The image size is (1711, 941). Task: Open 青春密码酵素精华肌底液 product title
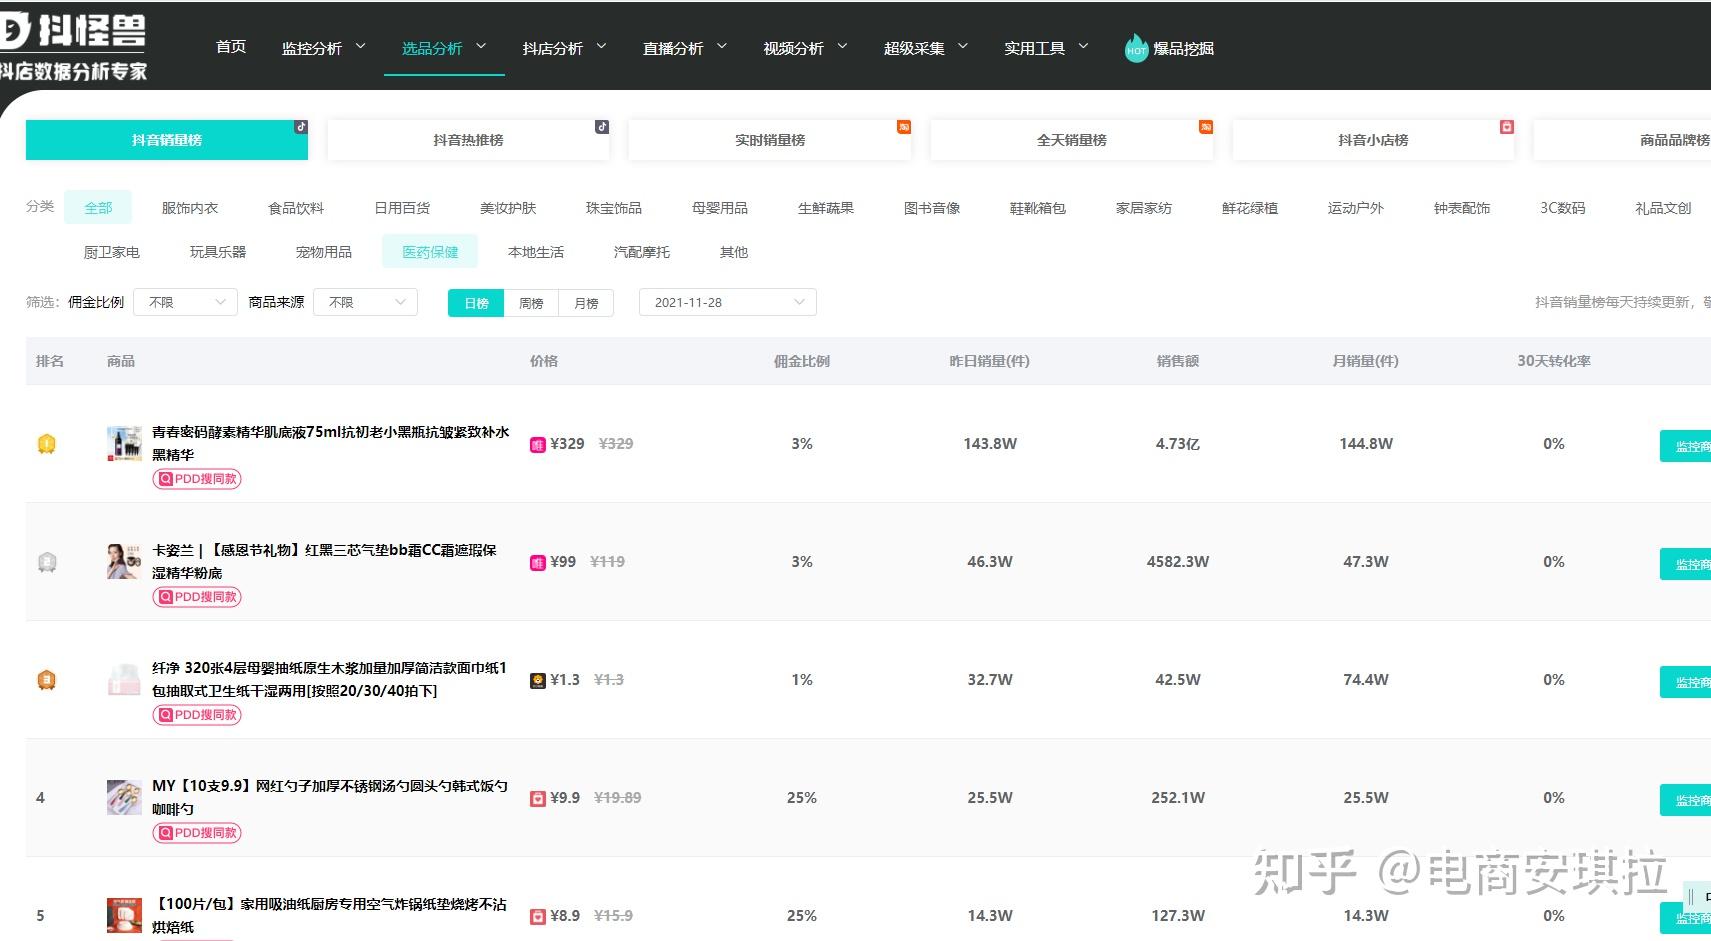coord(331,443)
